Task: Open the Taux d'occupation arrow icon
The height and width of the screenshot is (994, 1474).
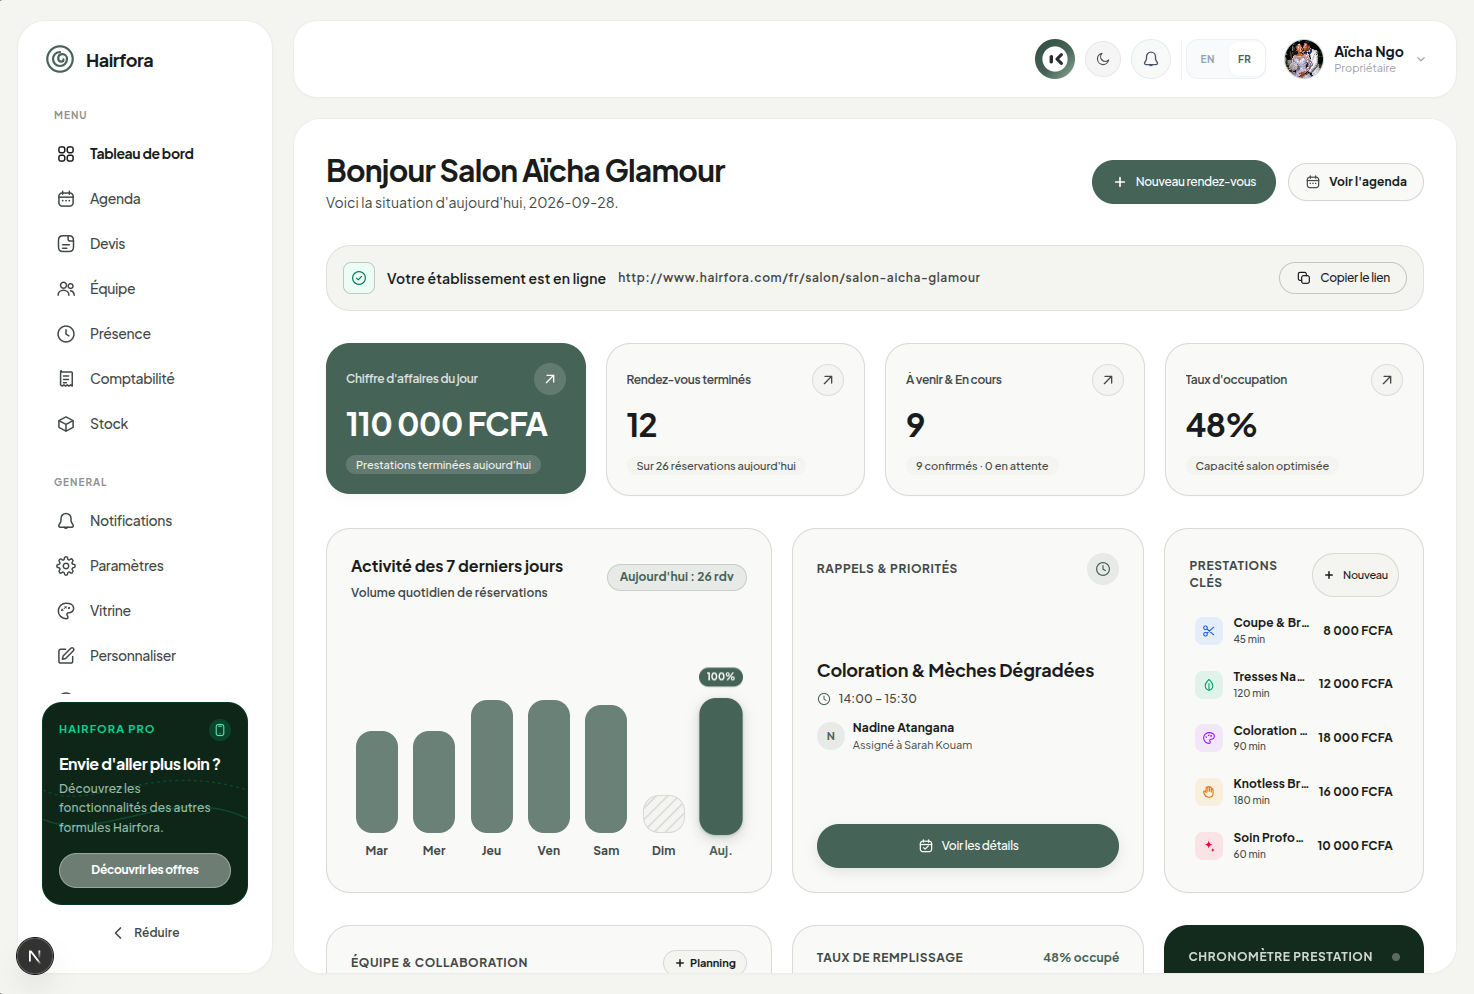Action: 1387,380
